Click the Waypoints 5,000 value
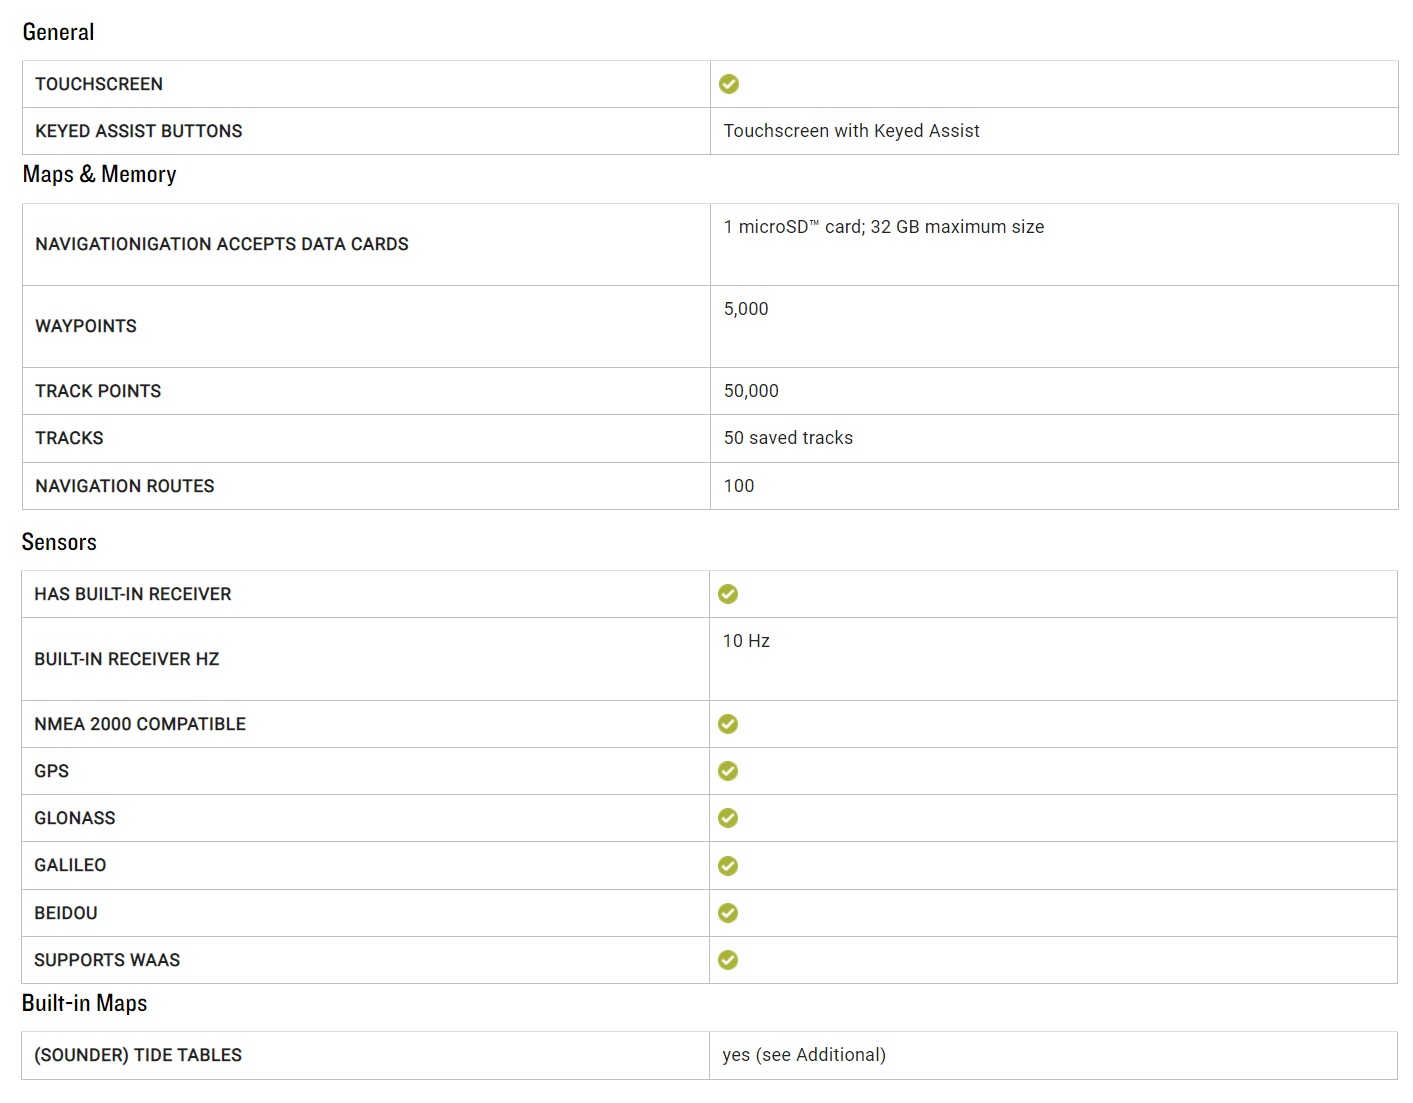This screenshot has width=1413, height=1103. [746, 309]
